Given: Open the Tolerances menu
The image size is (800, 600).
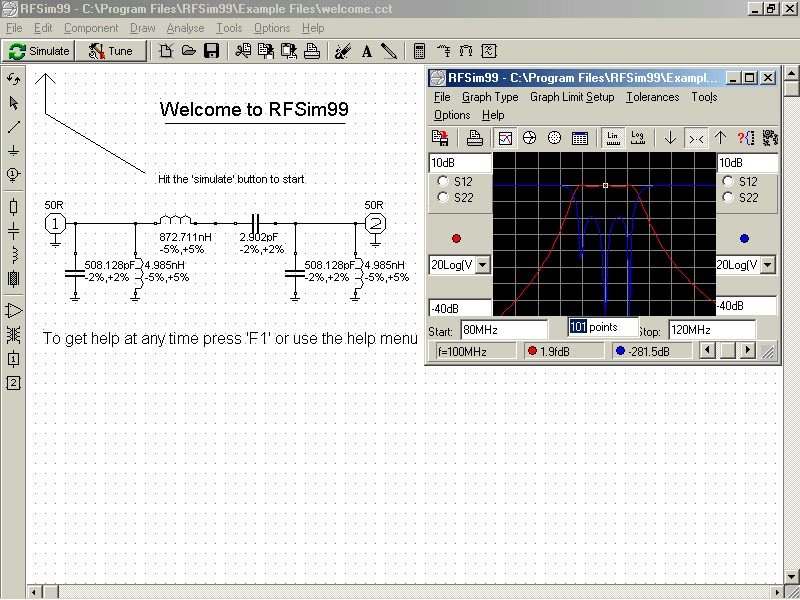Looking at the screenshot, I should pos(653,97).
